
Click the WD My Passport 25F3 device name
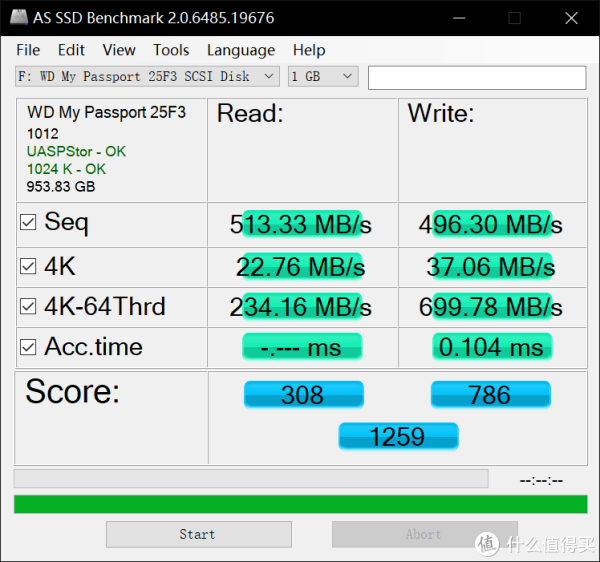click(x=106, y=112)
